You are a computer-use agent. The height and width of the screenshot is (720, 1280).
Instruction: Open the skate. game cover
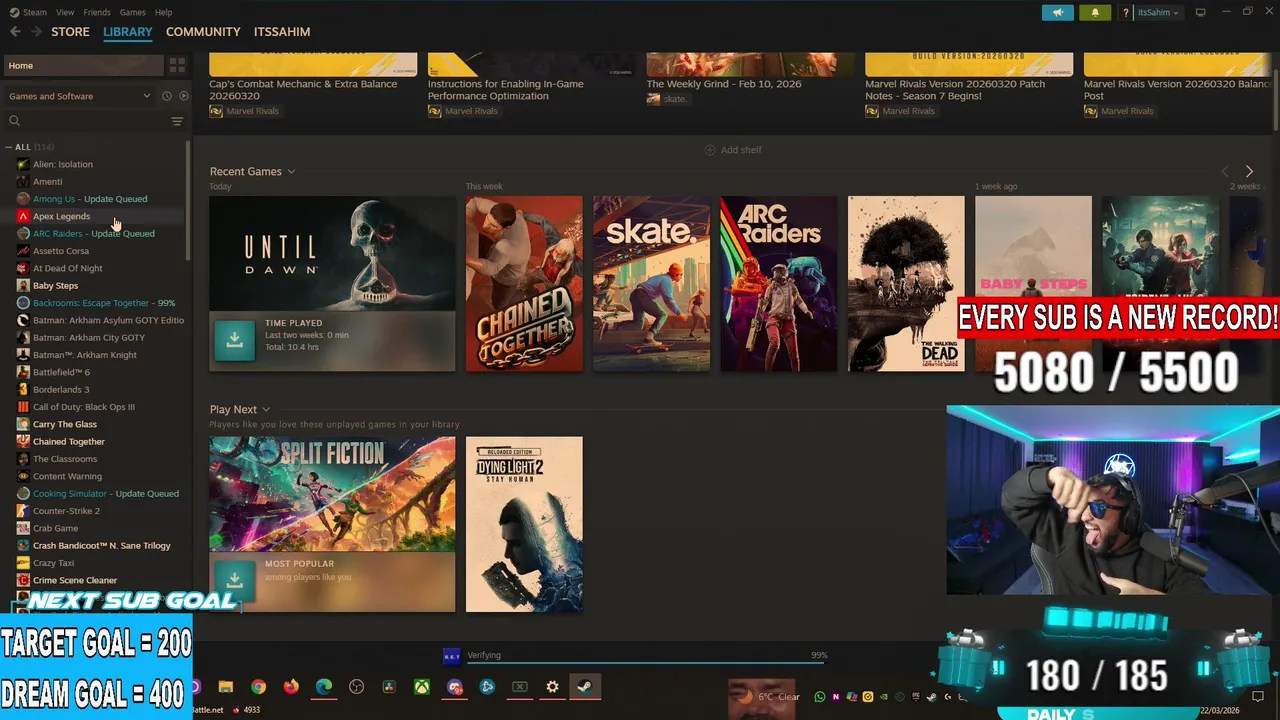point(651,284)
